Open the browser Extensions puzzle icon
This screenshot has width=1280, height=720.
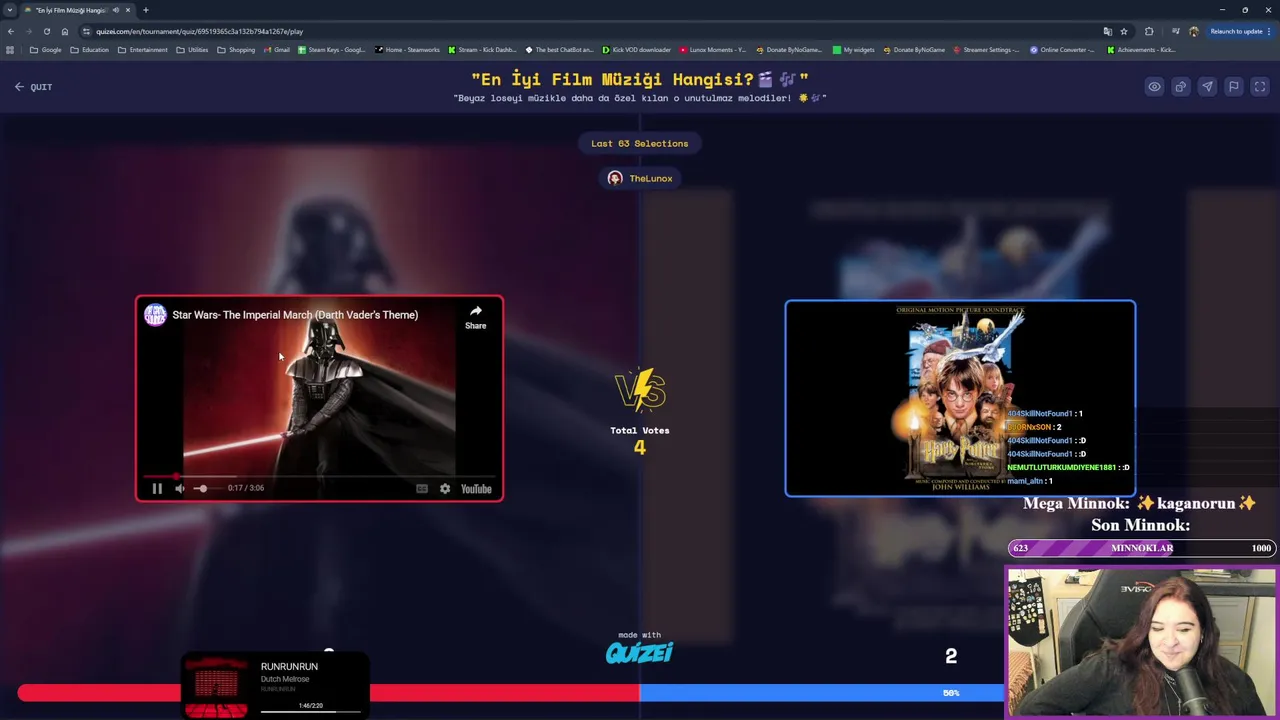click(1149, 31)
